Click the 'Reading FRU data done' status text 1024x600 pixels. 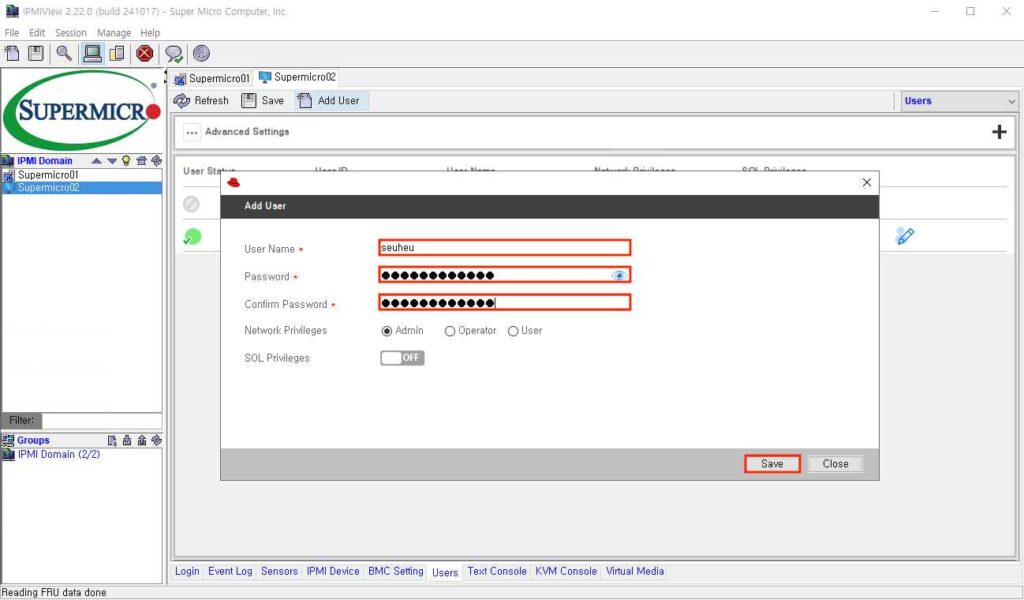[x=54, y=593]
